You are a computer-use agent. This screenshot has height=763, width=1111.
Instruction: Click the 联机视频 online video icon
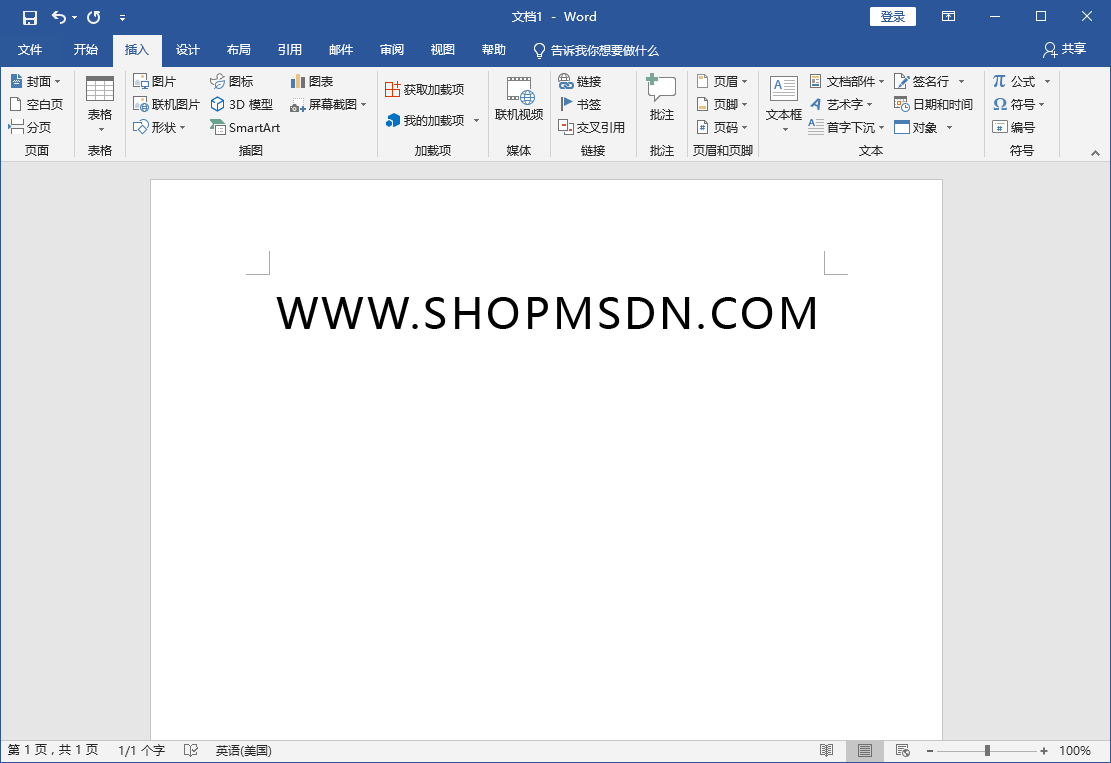(x=519, y=101)
